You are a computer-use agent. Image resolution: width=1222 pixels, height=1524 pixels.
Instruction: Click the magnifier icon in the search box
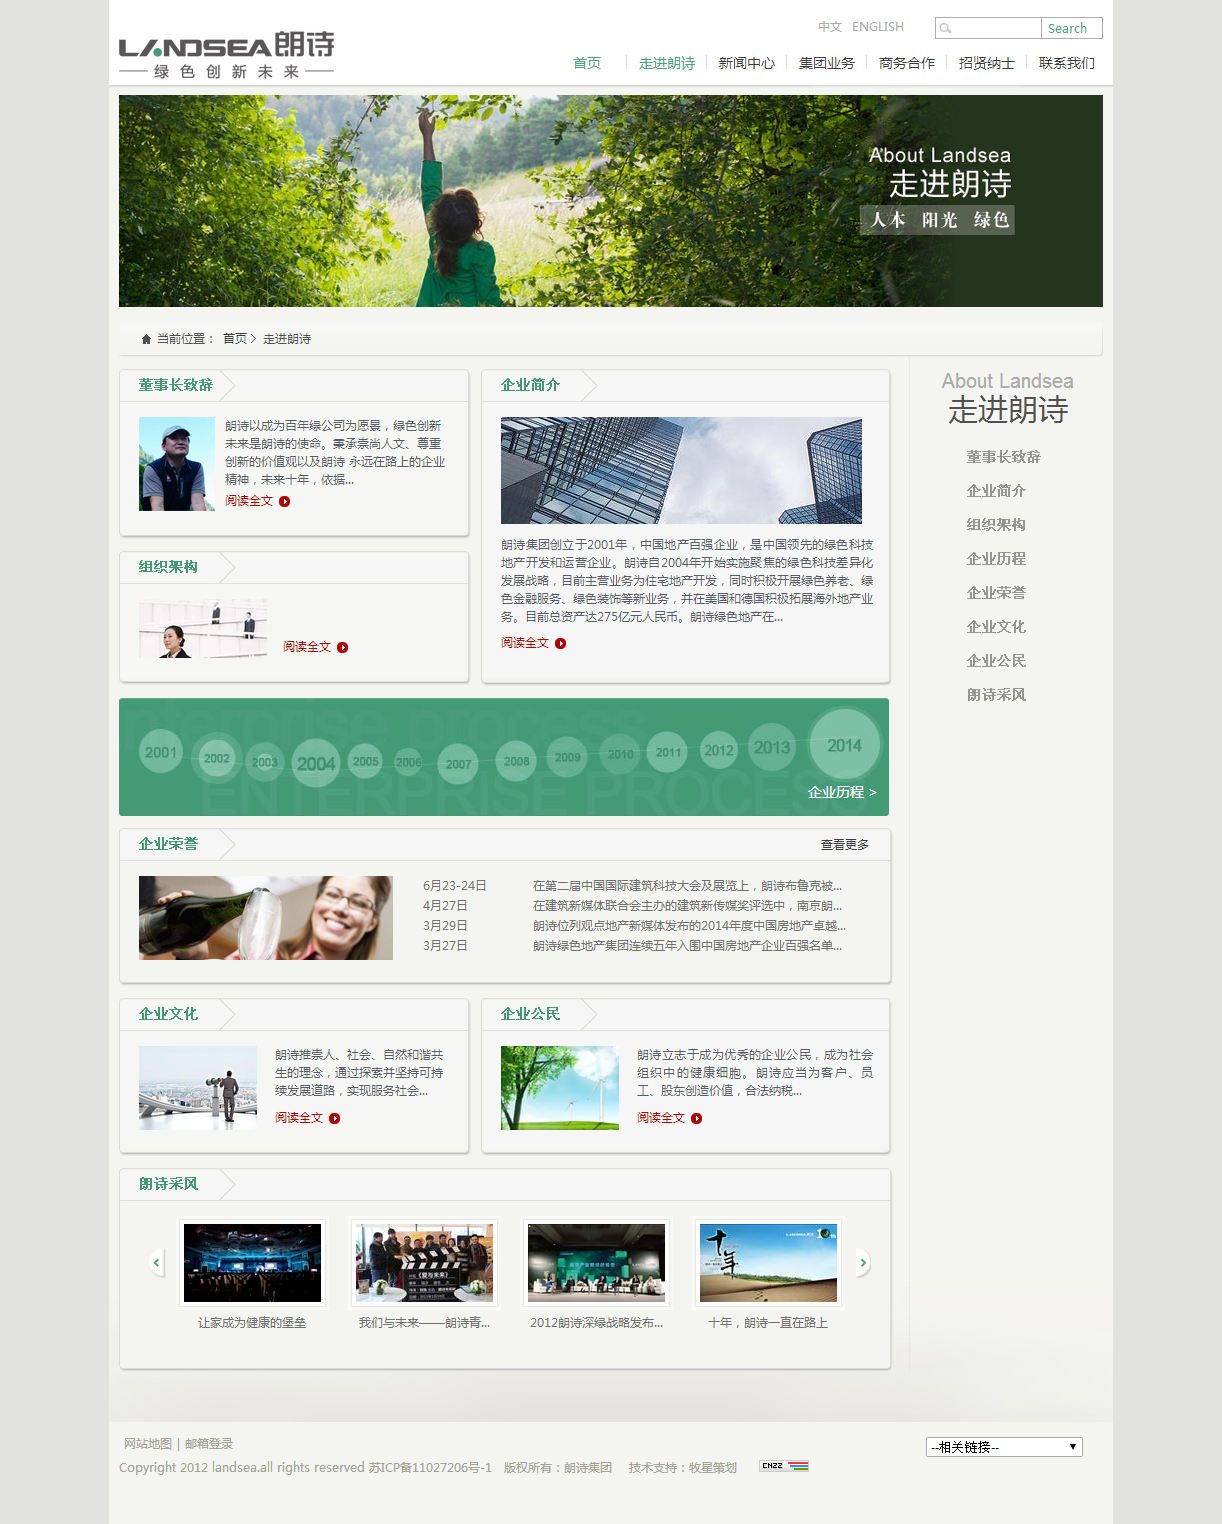[944, 27]
